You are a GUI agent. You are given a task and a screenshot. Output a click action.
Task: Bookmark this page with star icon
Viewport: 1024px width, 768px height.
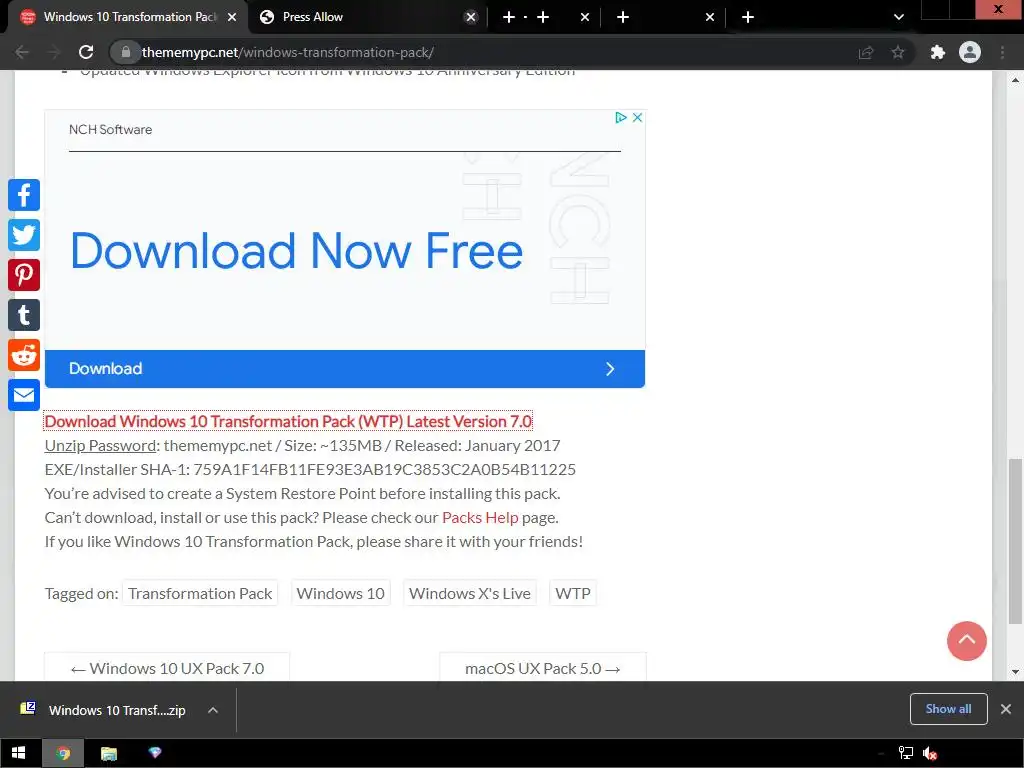898,52
